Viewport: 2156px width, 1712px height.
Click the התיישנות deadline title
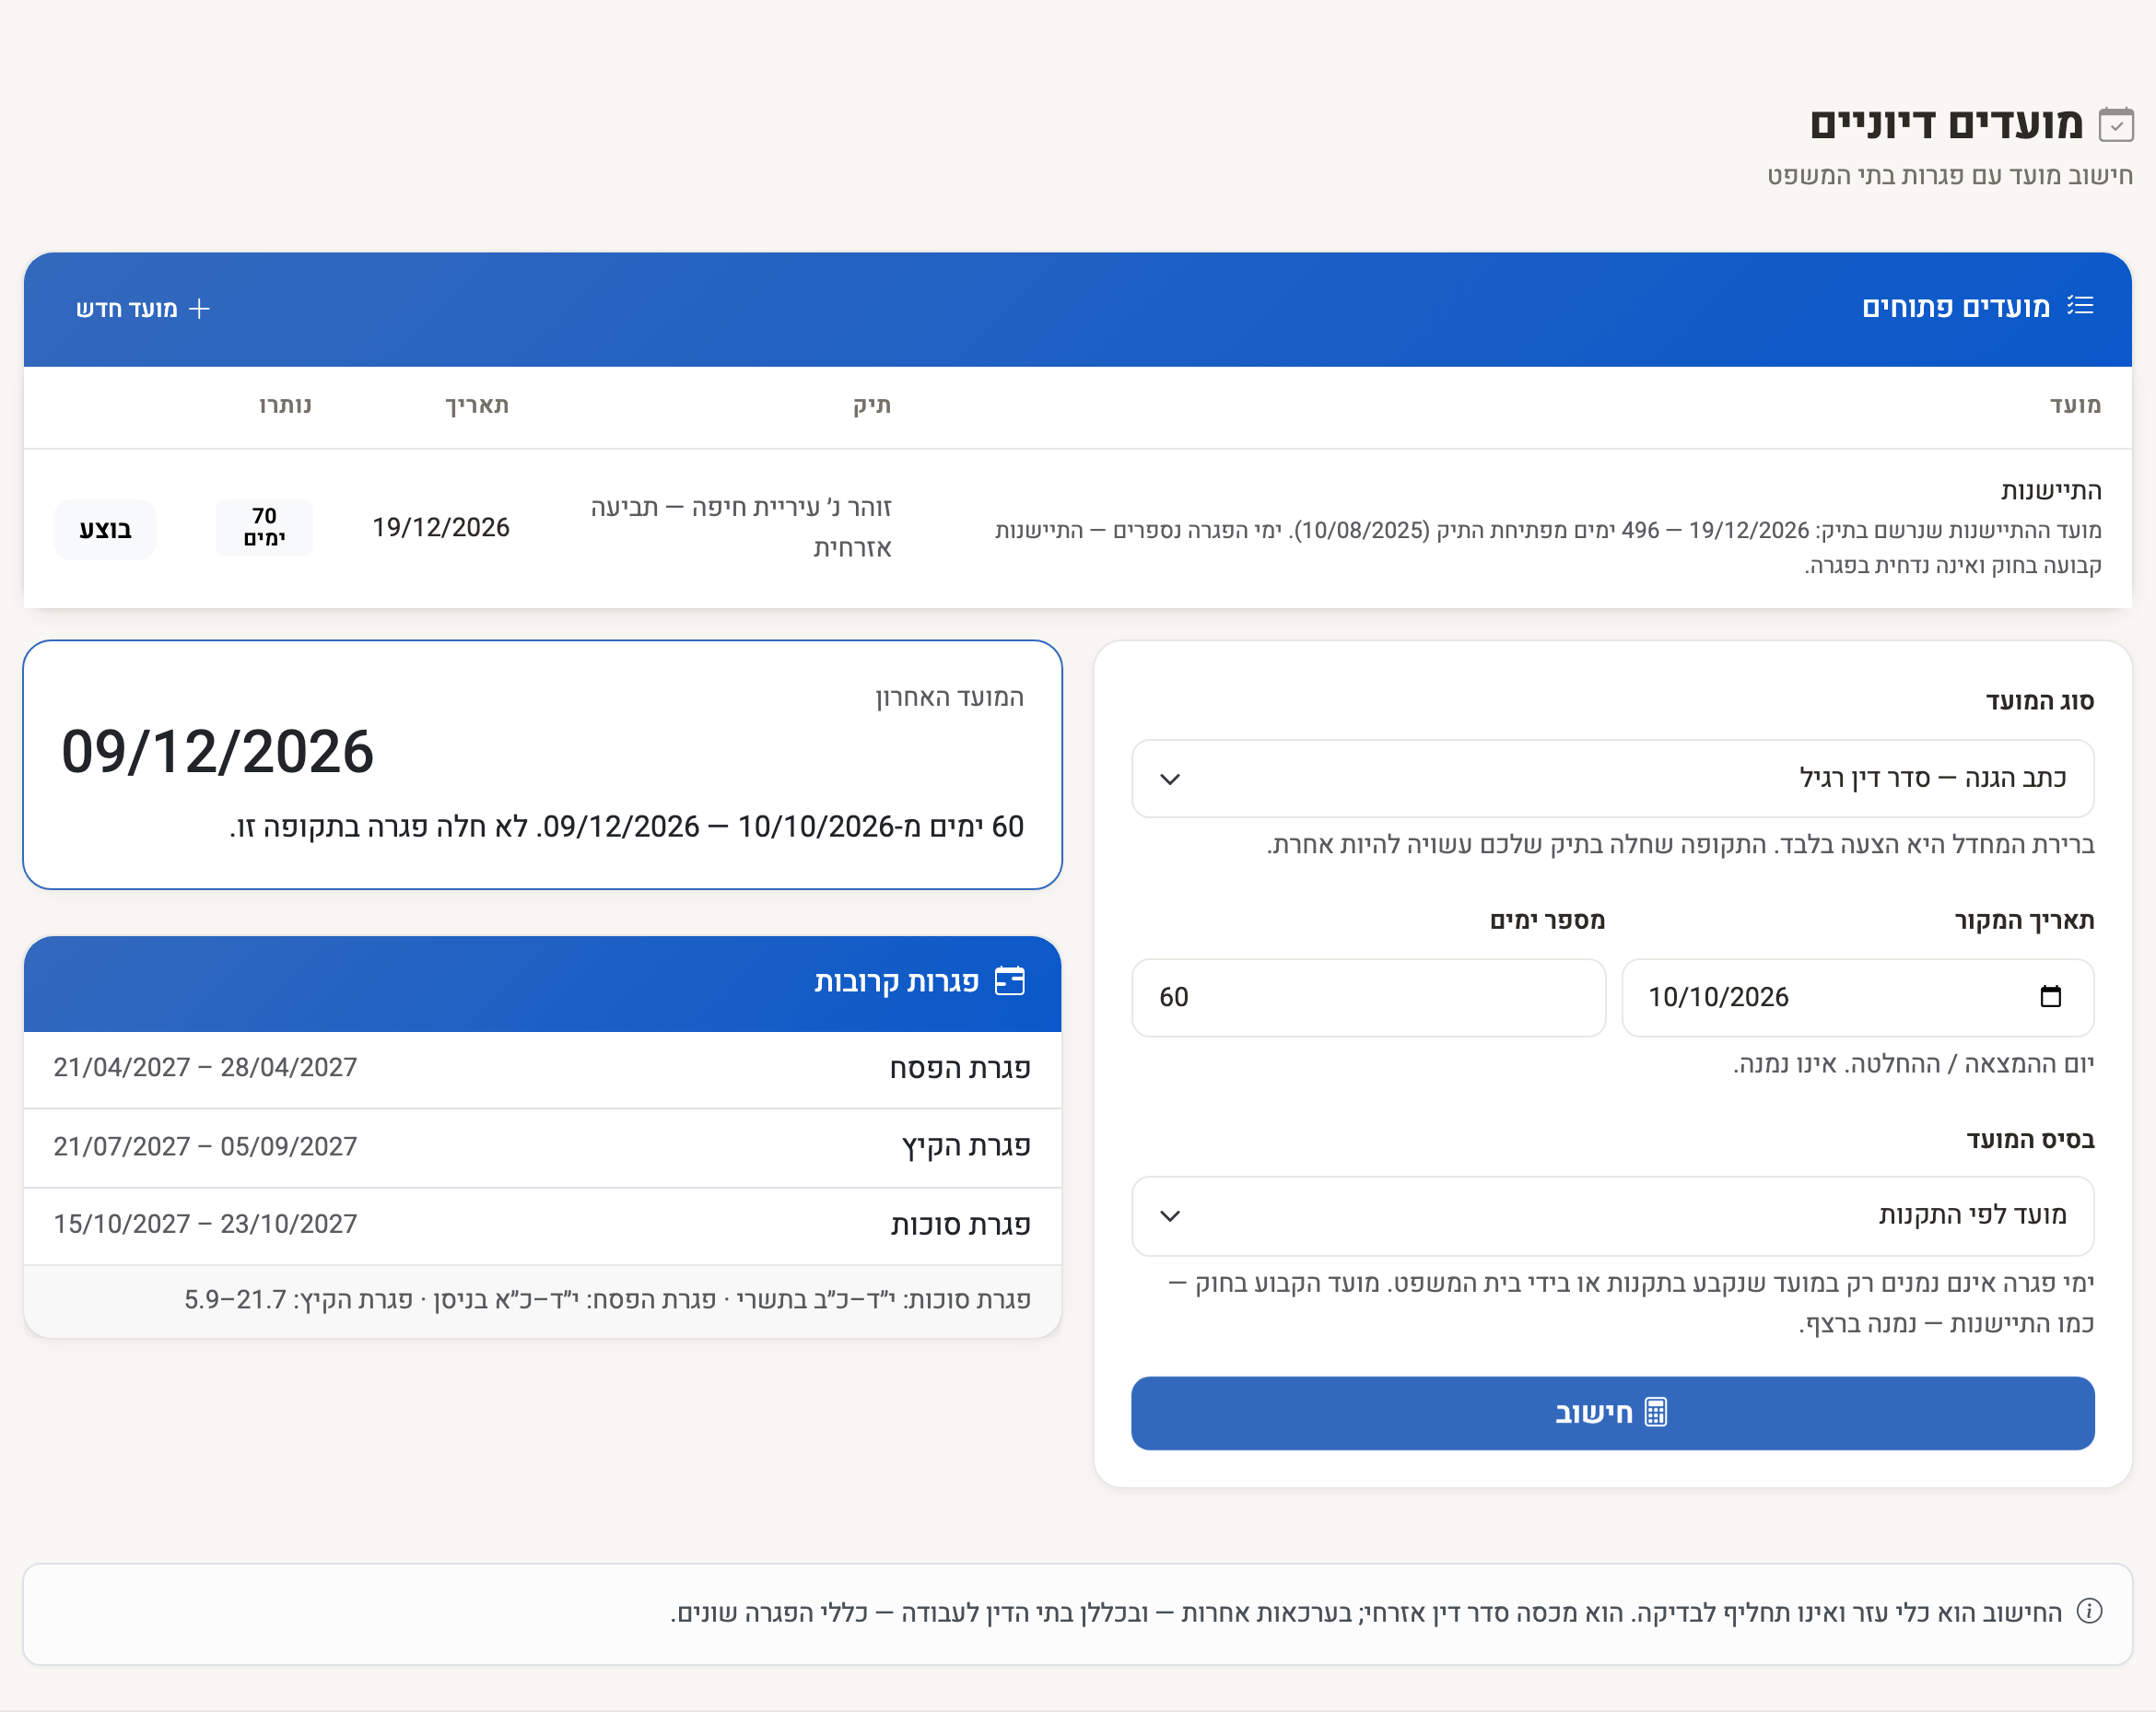(x=2051, y=491)
